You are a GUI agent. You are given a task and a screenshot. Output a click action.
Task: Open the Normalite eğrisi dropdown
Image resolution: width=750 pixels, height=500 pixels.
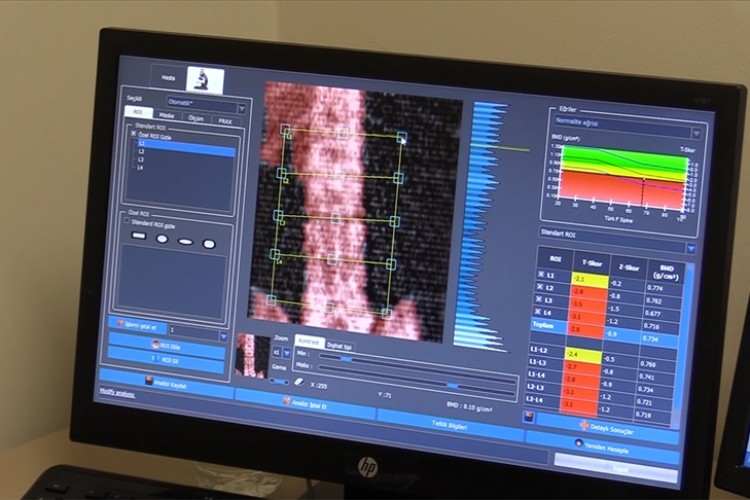pos(627,126)
